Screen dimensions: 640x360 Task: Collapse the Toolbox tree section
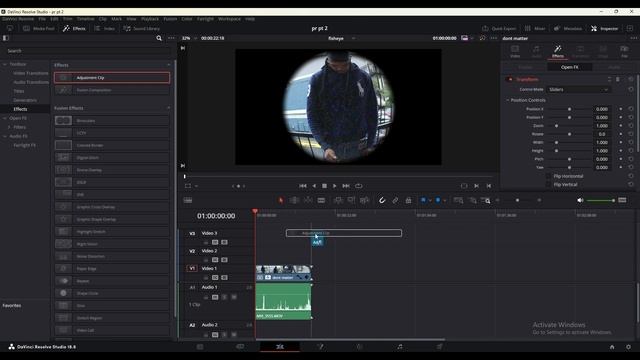point(5,64)
